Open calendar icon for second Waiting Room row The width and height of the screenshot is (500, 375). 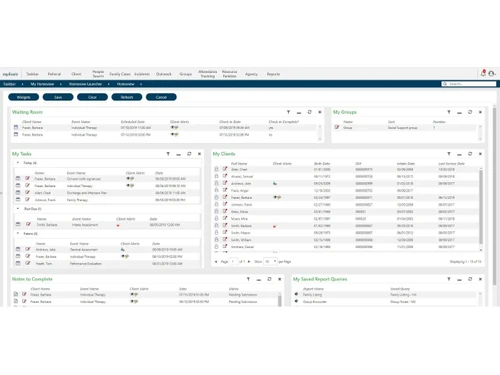click(16, 134)
